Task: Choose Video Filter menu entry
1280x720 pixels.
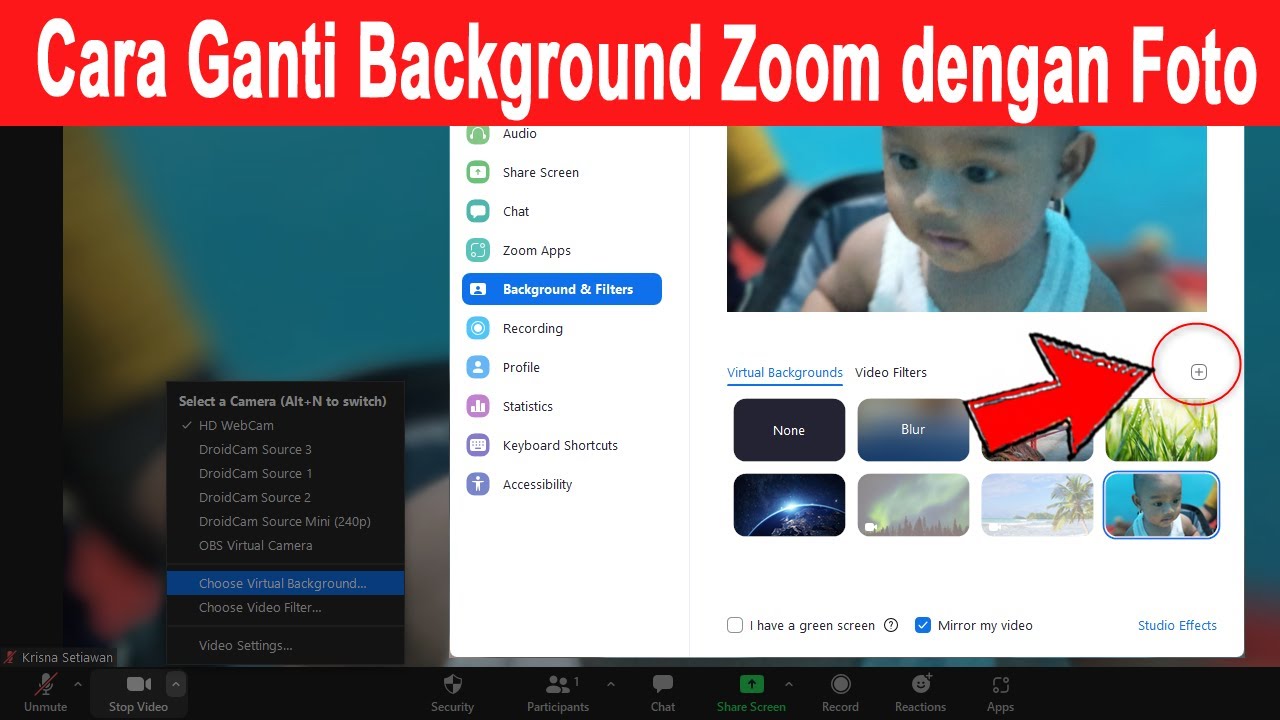Action: tap(285, 607)
